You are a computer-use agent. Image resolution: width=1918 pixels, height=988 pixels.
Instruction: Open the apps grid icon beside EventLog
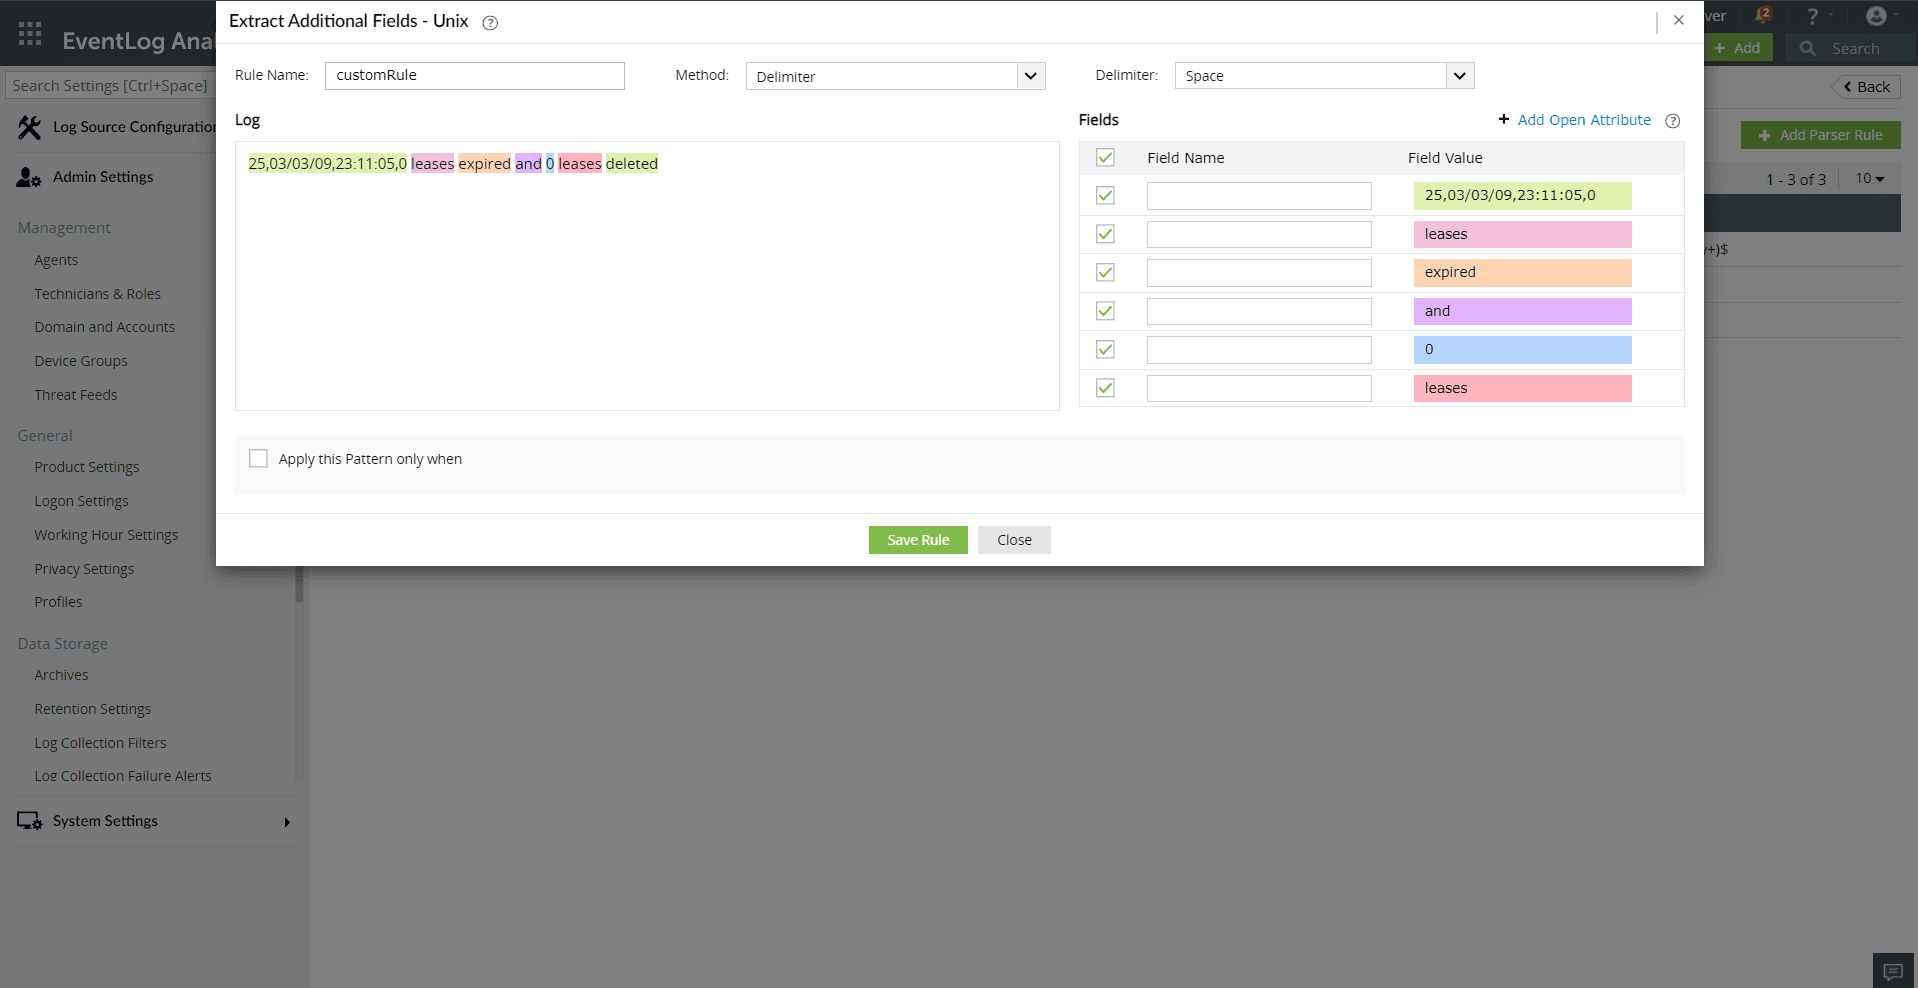(29, 34)
